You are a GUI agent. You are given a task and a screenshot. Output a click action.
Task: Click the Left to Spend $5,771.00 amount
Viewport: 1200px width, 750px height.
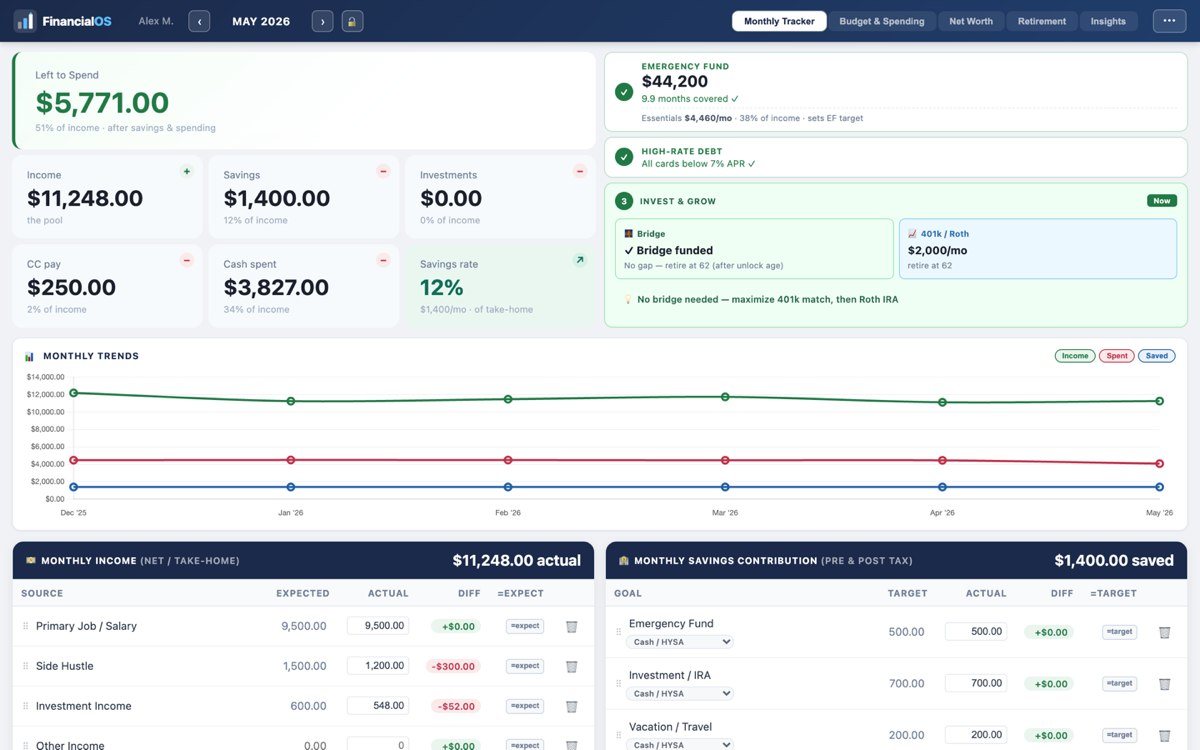pos(102,103)
